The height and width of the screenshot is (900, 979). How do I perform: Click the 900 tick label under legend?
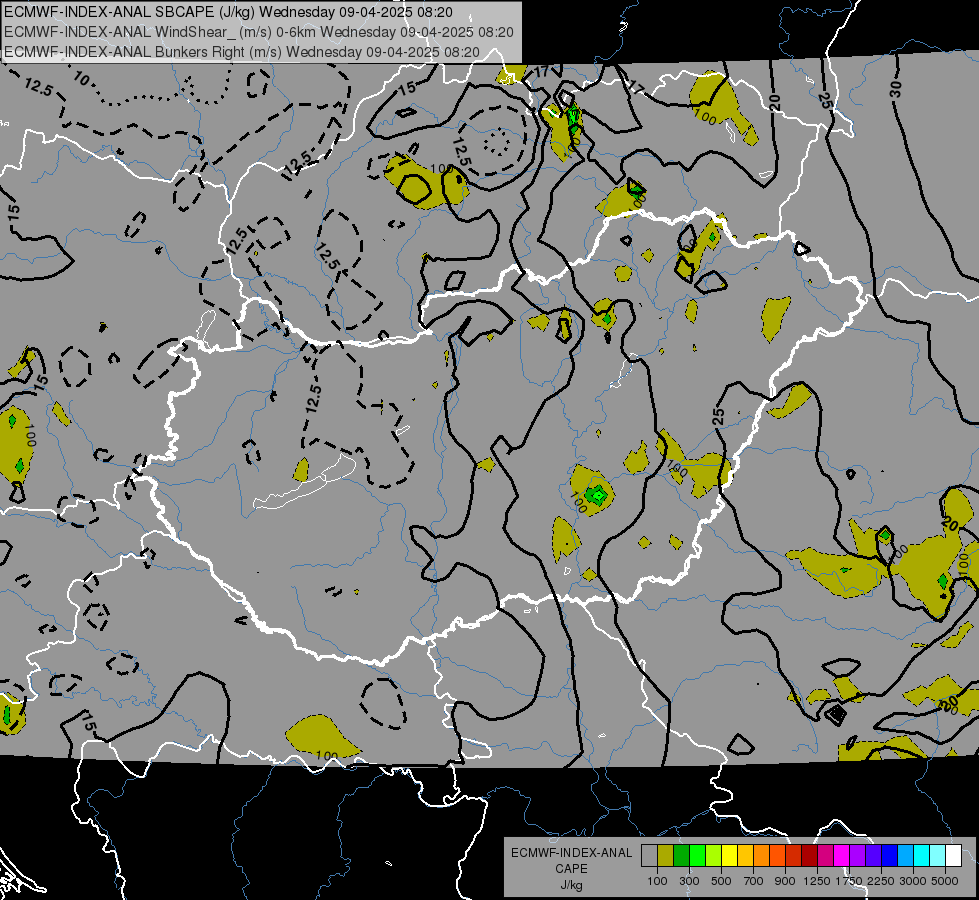pos(785,881)
